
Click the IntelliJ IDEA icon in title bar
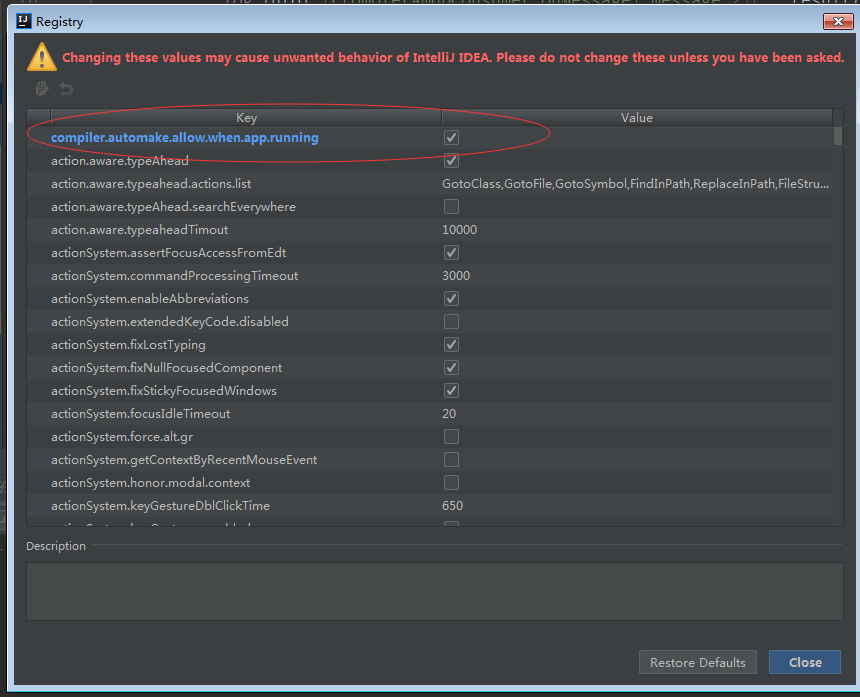pos(22,21)
